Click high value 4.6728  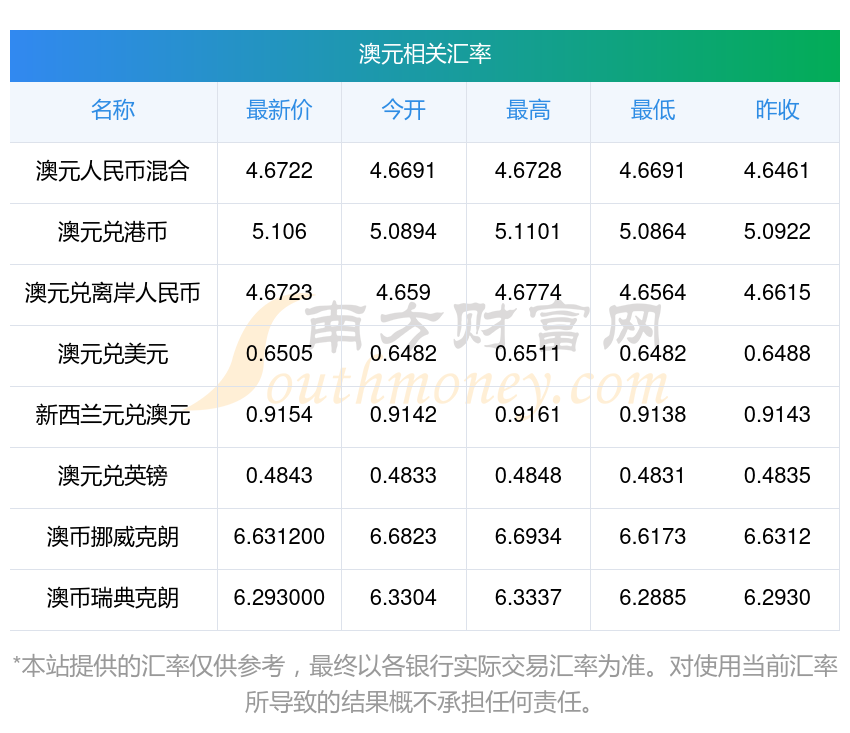[x=528, y=171]
